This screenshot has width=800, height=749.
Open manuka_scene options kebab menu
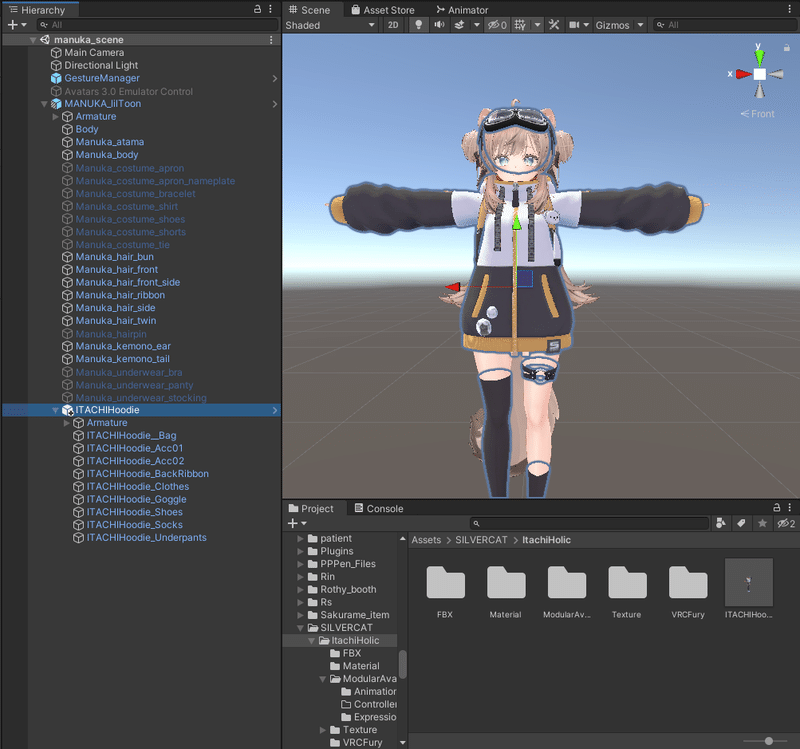point(271,40)
